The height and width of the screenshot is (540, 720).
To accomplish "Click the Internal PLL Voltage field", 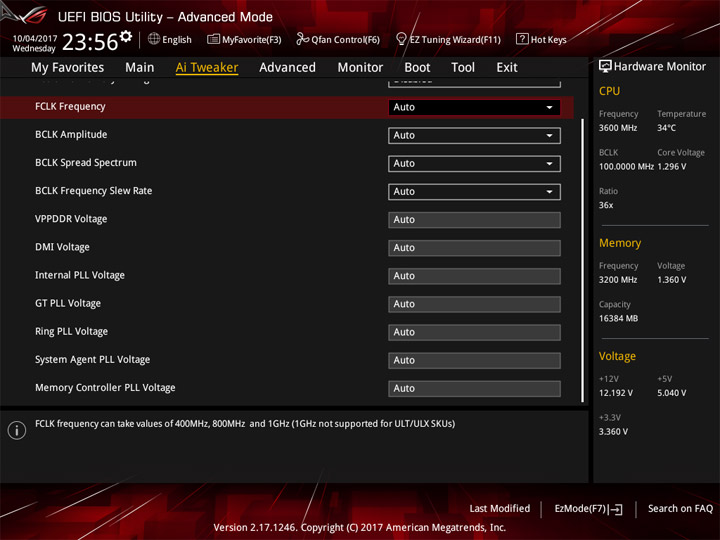I will [x=474, y=276].
